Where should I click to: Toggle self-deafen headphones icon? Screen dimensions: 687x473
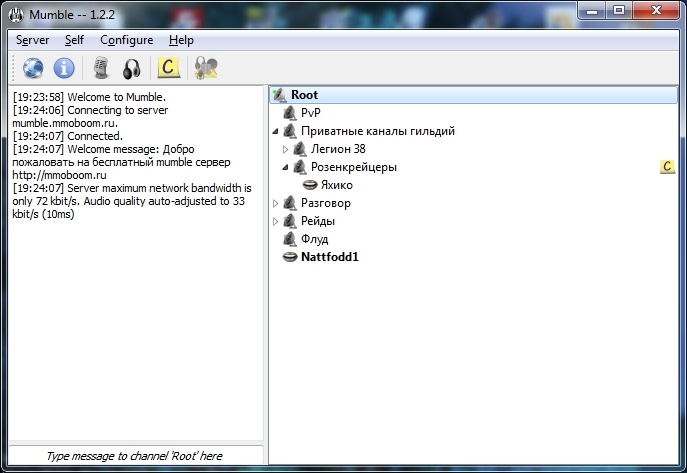(x=131, y=68)
